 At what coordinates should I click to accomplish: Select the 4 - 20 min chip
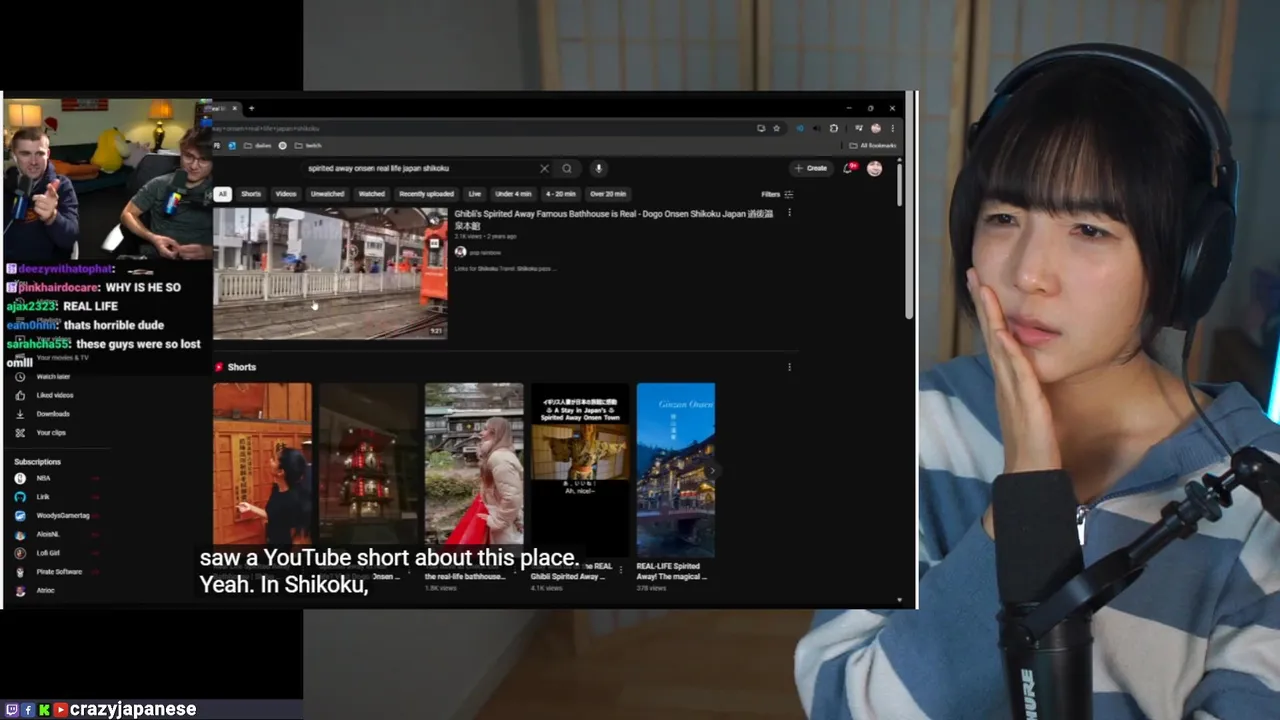[x=561, y=194]
